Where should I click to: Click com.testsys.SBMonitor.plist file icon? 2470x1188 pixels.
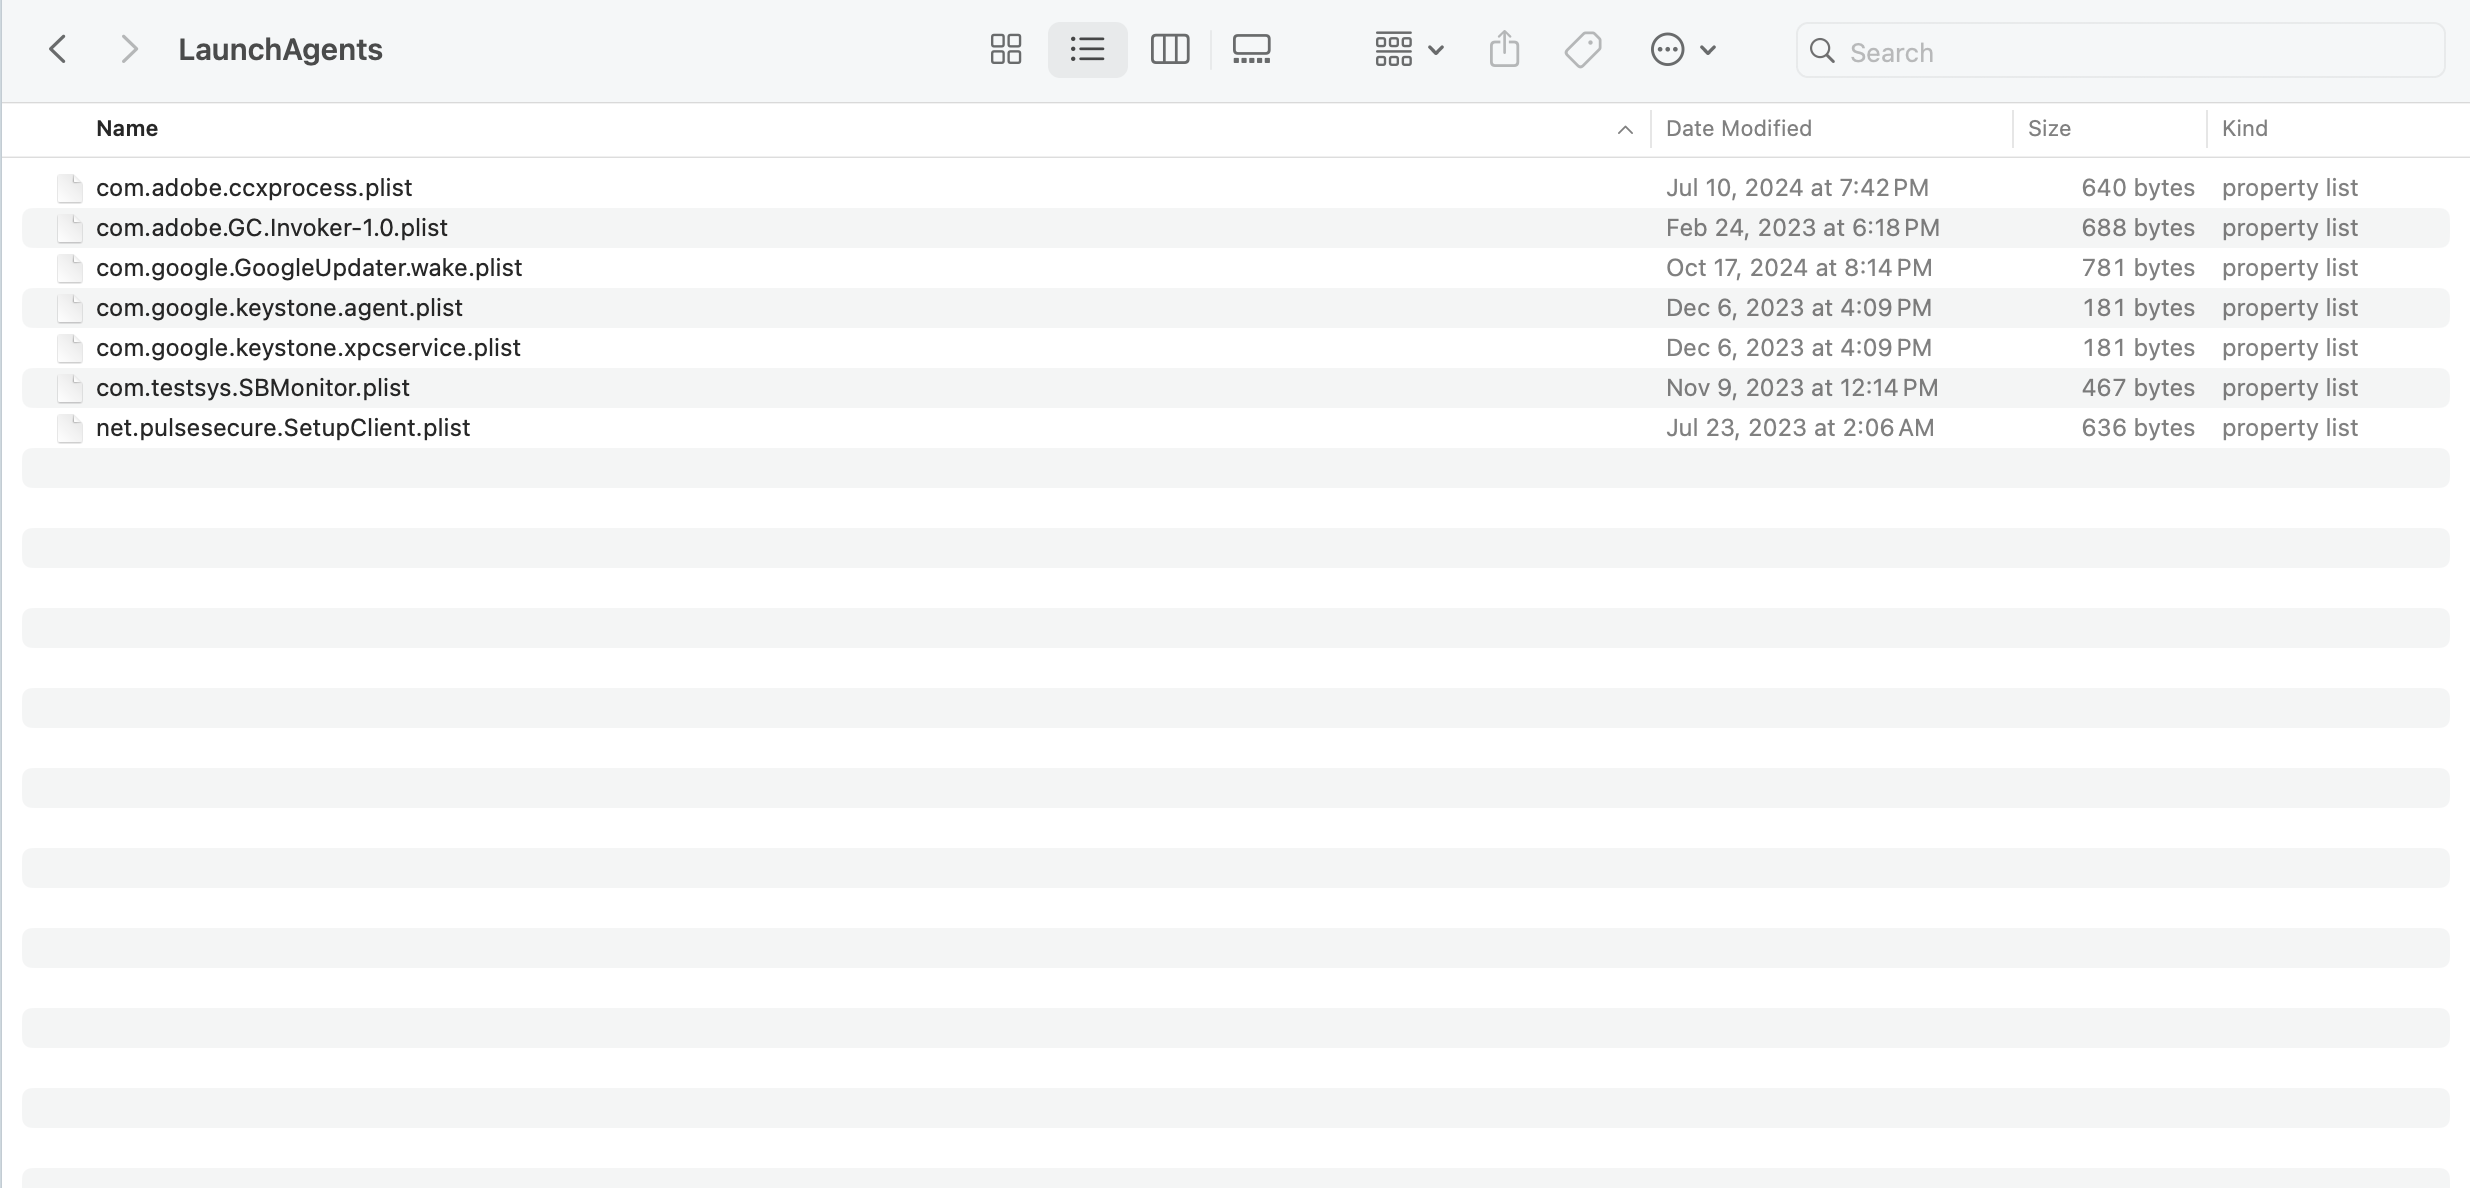coord(69,388)
